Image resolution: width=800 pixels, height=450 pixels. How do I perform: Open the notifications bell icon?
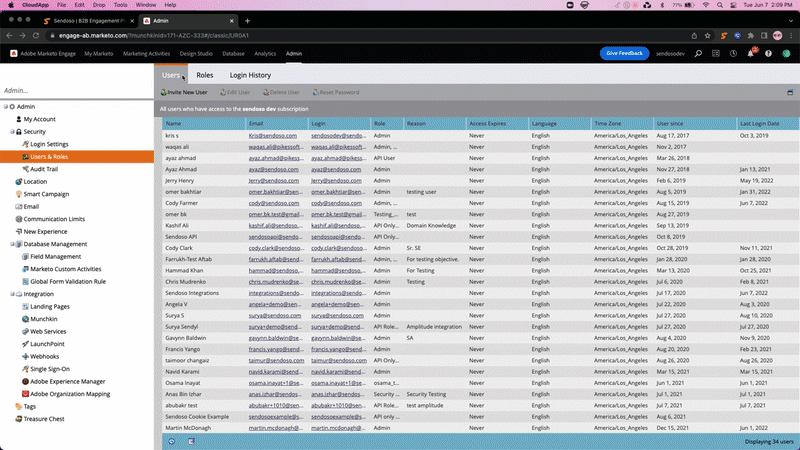coord(751,54)
